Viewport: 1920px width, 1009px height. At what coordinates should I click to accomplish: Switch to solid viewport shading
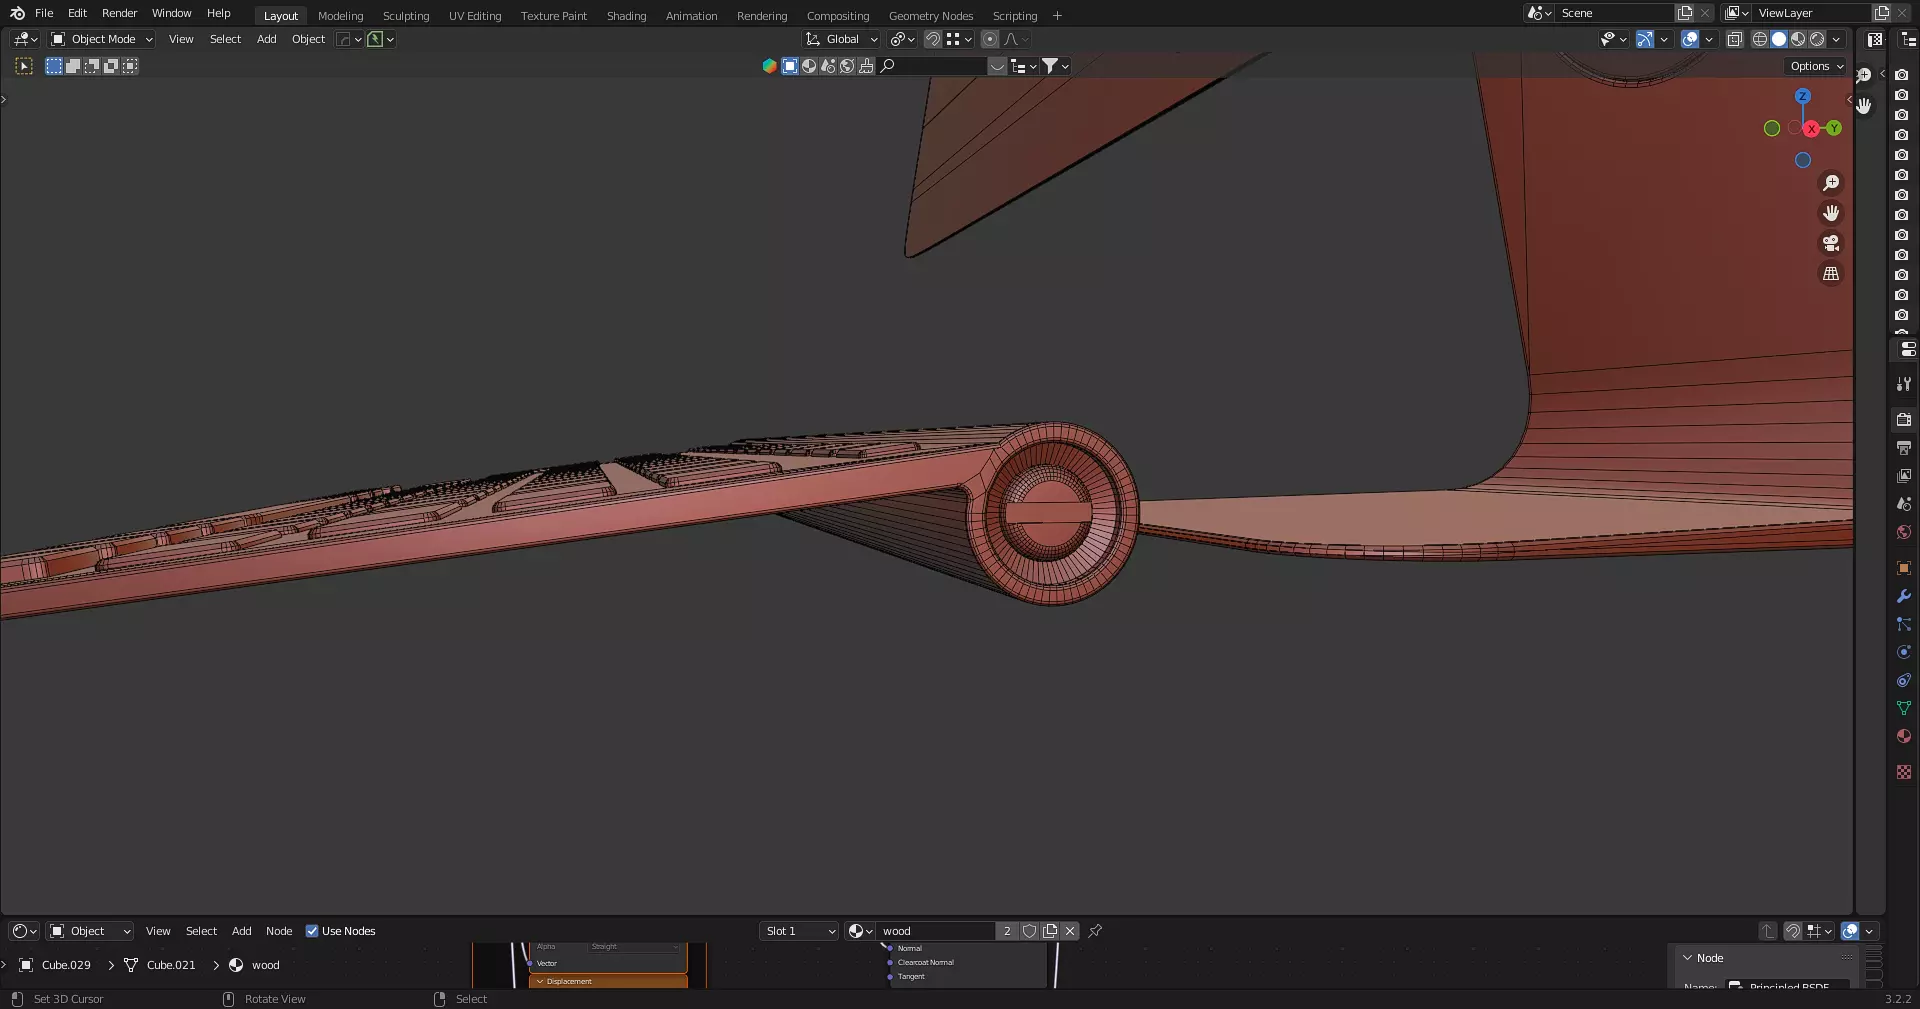pyautogui.click(x=1779, y=39)
